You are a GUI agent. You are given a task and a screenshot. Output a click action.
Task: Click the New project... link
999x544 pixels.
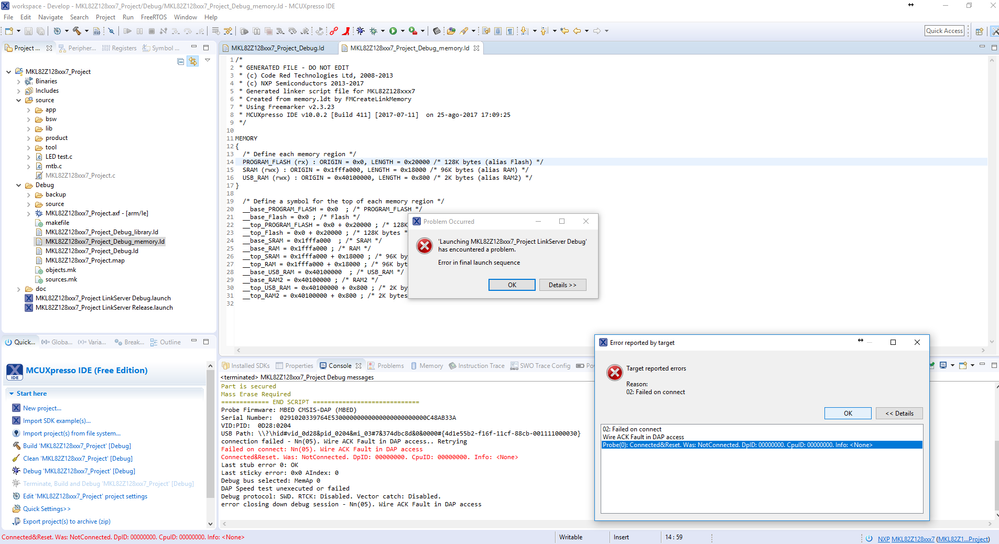point(41,408)
